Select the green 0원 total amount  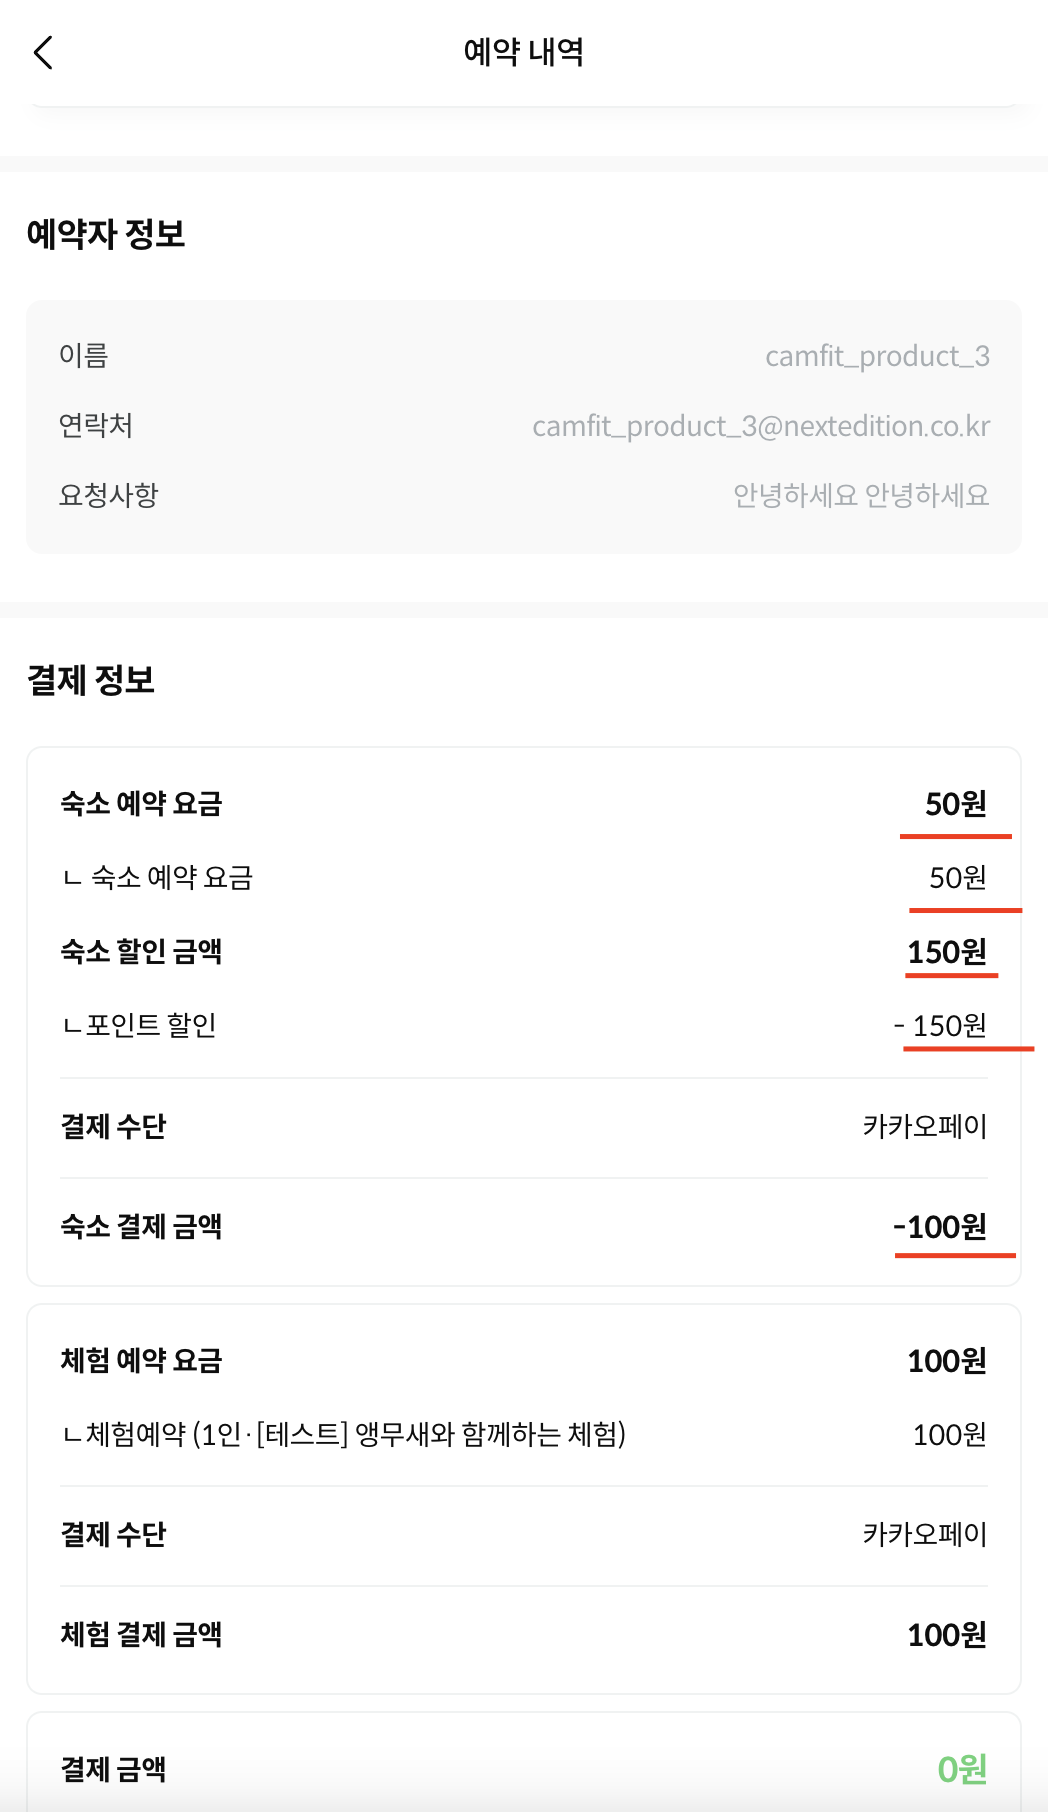(x=962, y=1769)
